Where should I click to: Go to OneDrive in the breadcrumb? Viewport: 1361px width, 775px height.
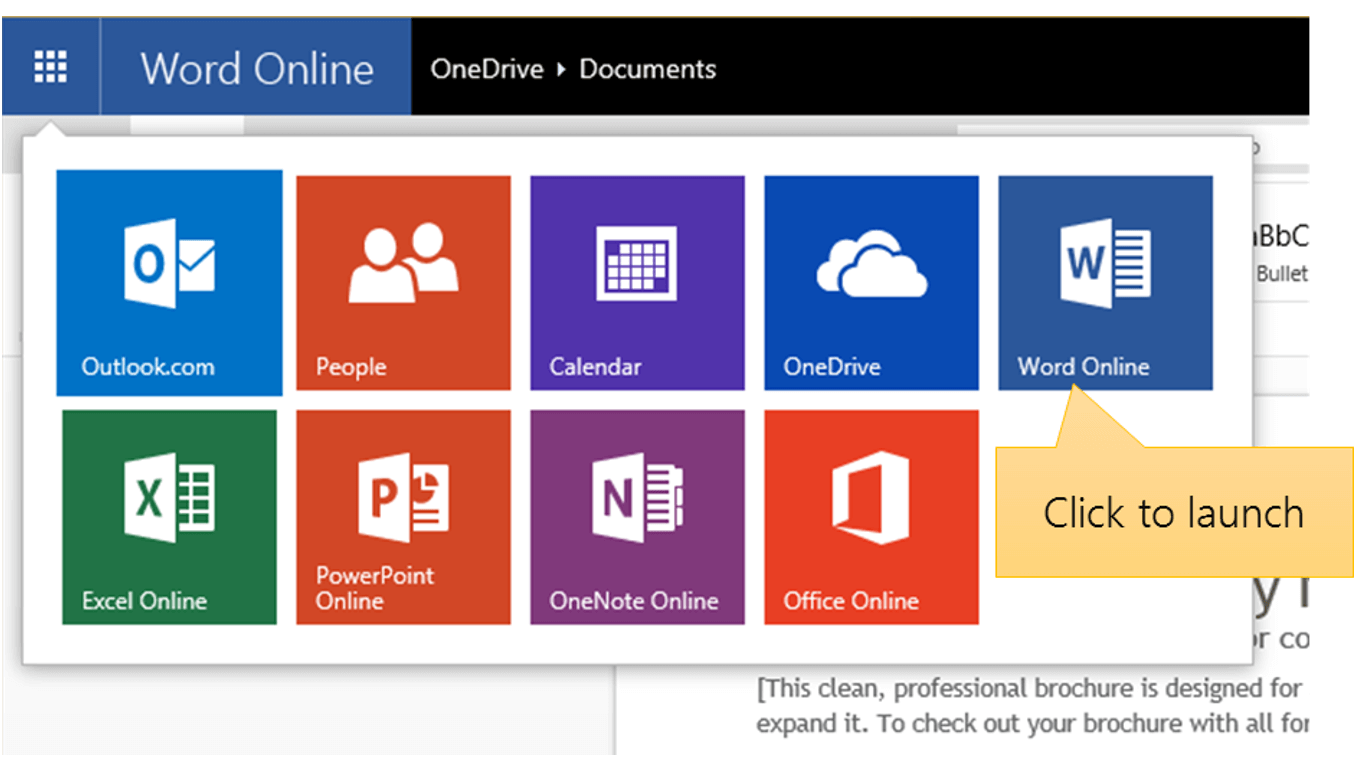point(487,69)
